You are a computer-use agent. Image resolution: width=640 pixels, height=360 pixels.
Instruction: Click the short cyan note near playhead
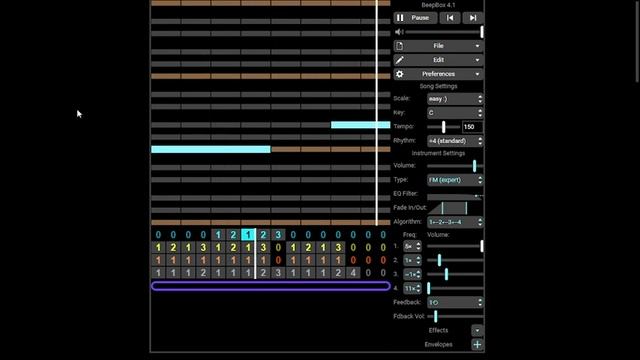click(x=360, y=125)
